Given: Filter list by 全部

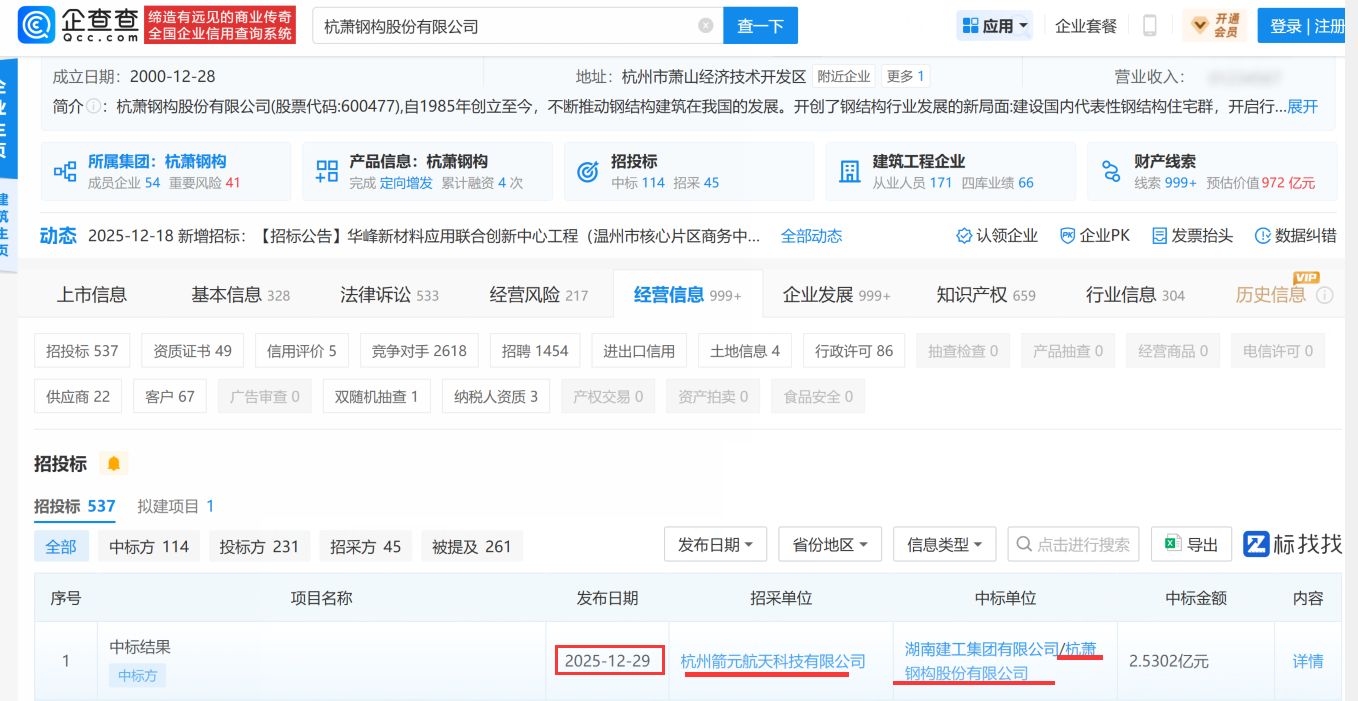Looking at the screenshot, I should pyautogui.click(x=61, y=546).
